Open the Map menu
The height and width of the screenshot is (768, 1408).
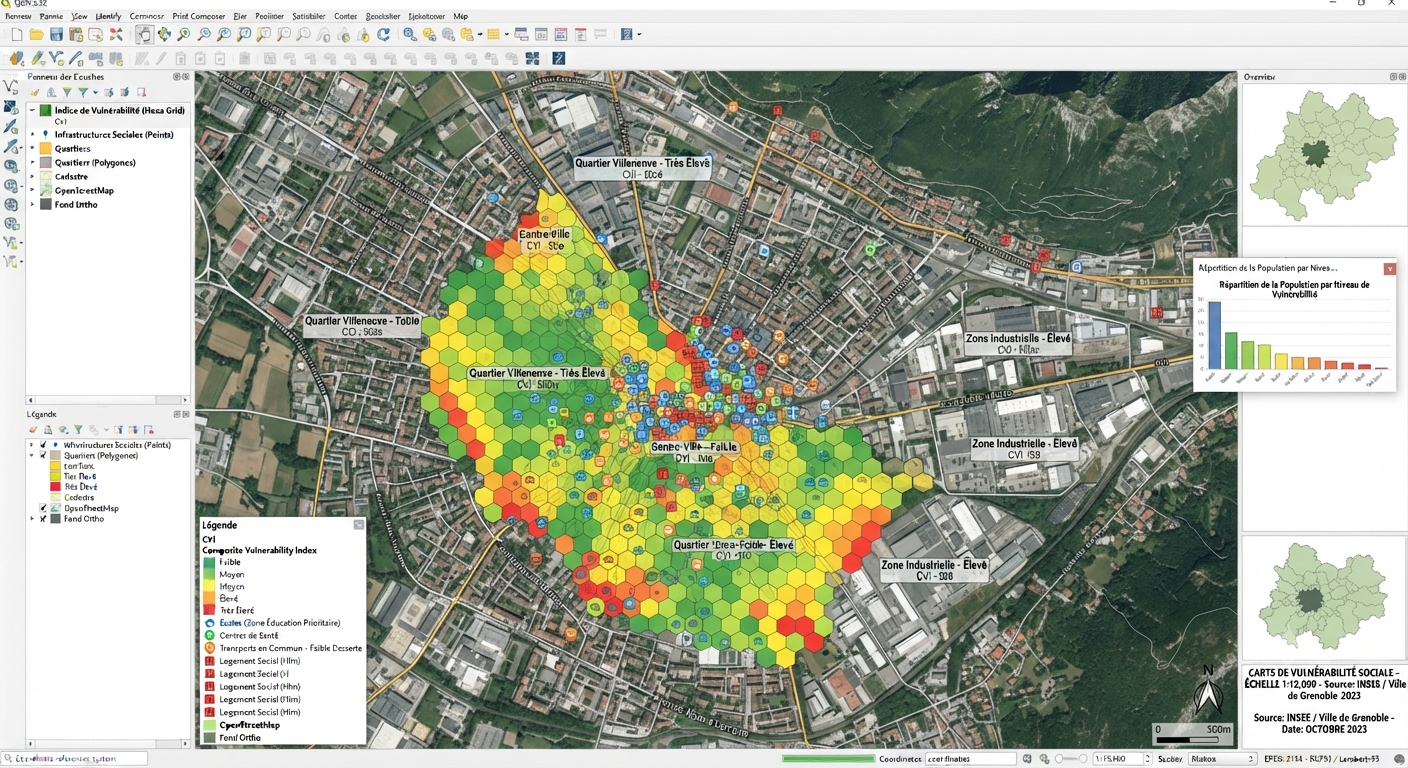[460, 16]
